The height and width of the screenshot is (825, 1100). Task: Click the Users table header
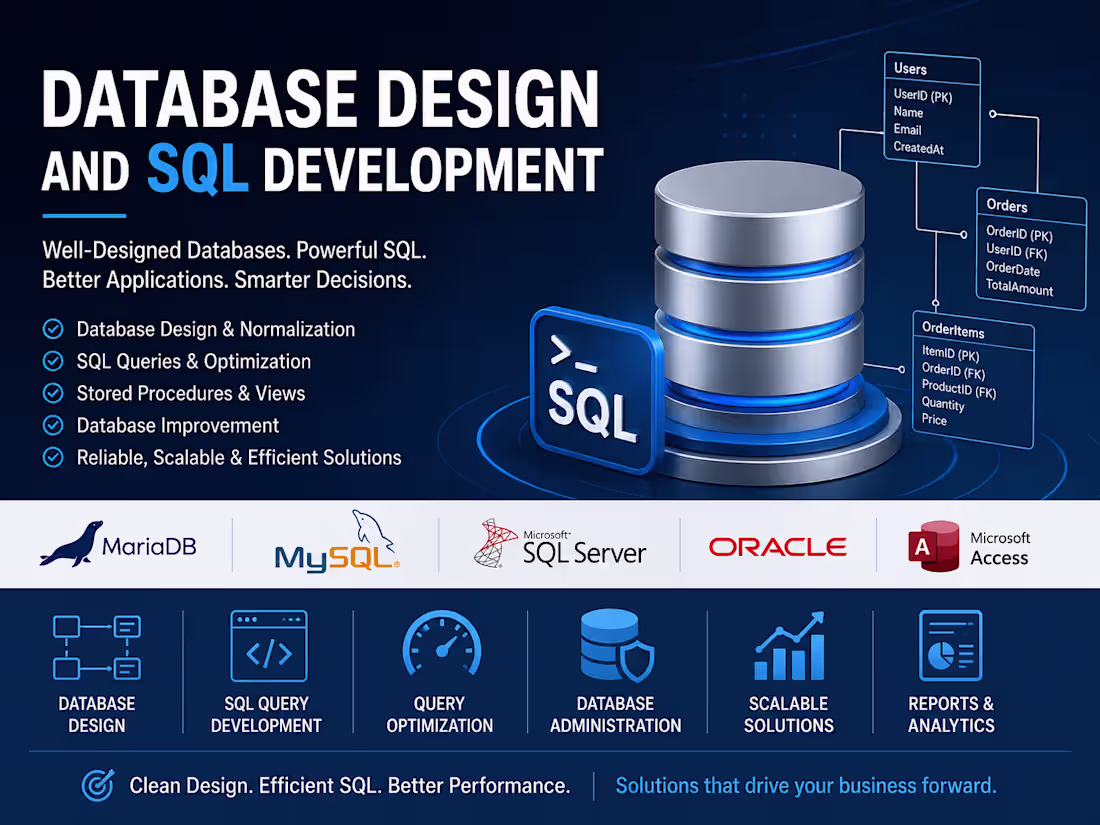tap(932, 69)
